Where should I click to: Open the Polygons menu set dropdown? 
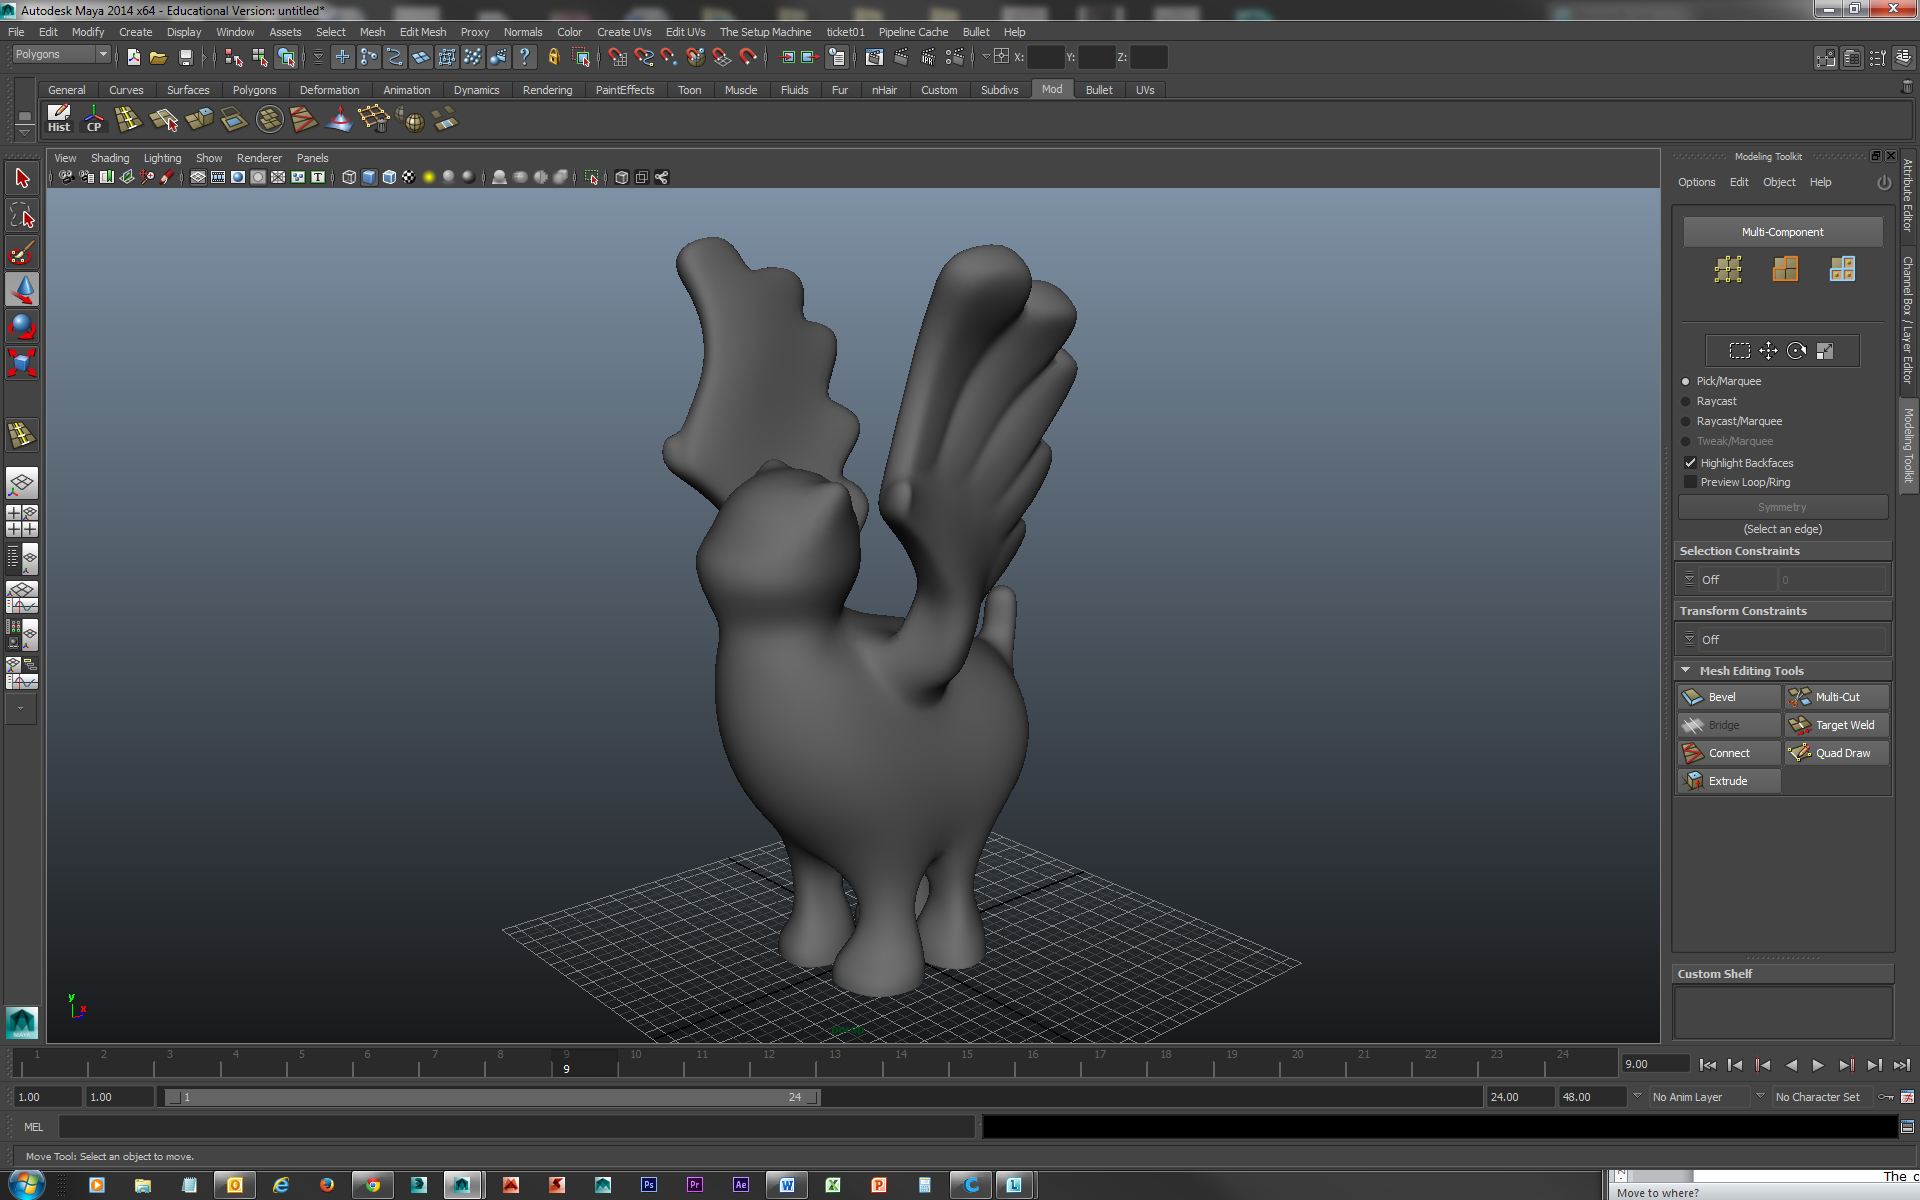60,55
